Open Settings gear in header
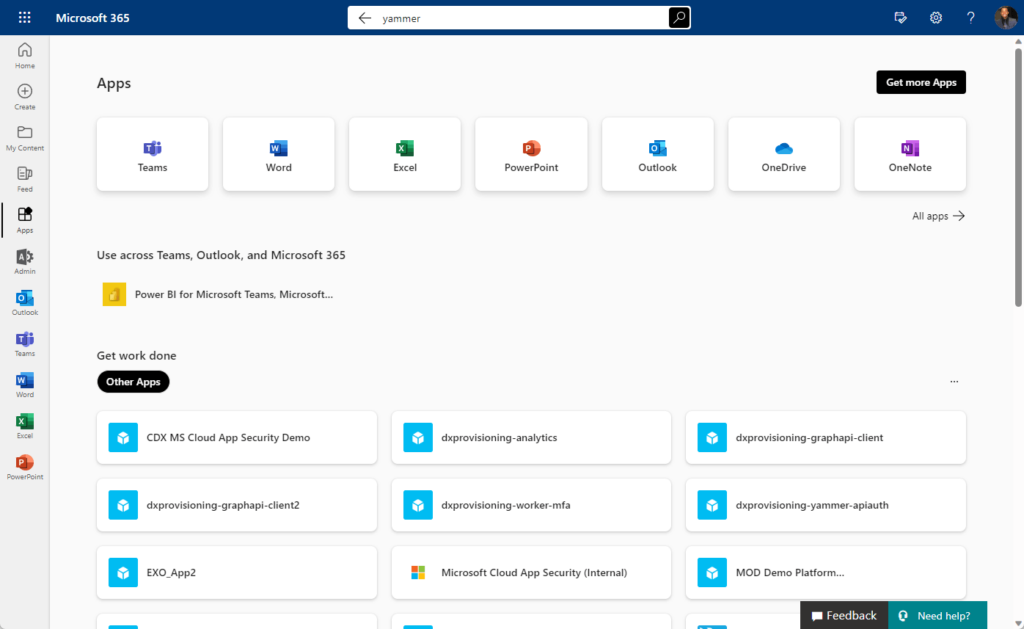 pyautogui.click(x=935, y=18)
